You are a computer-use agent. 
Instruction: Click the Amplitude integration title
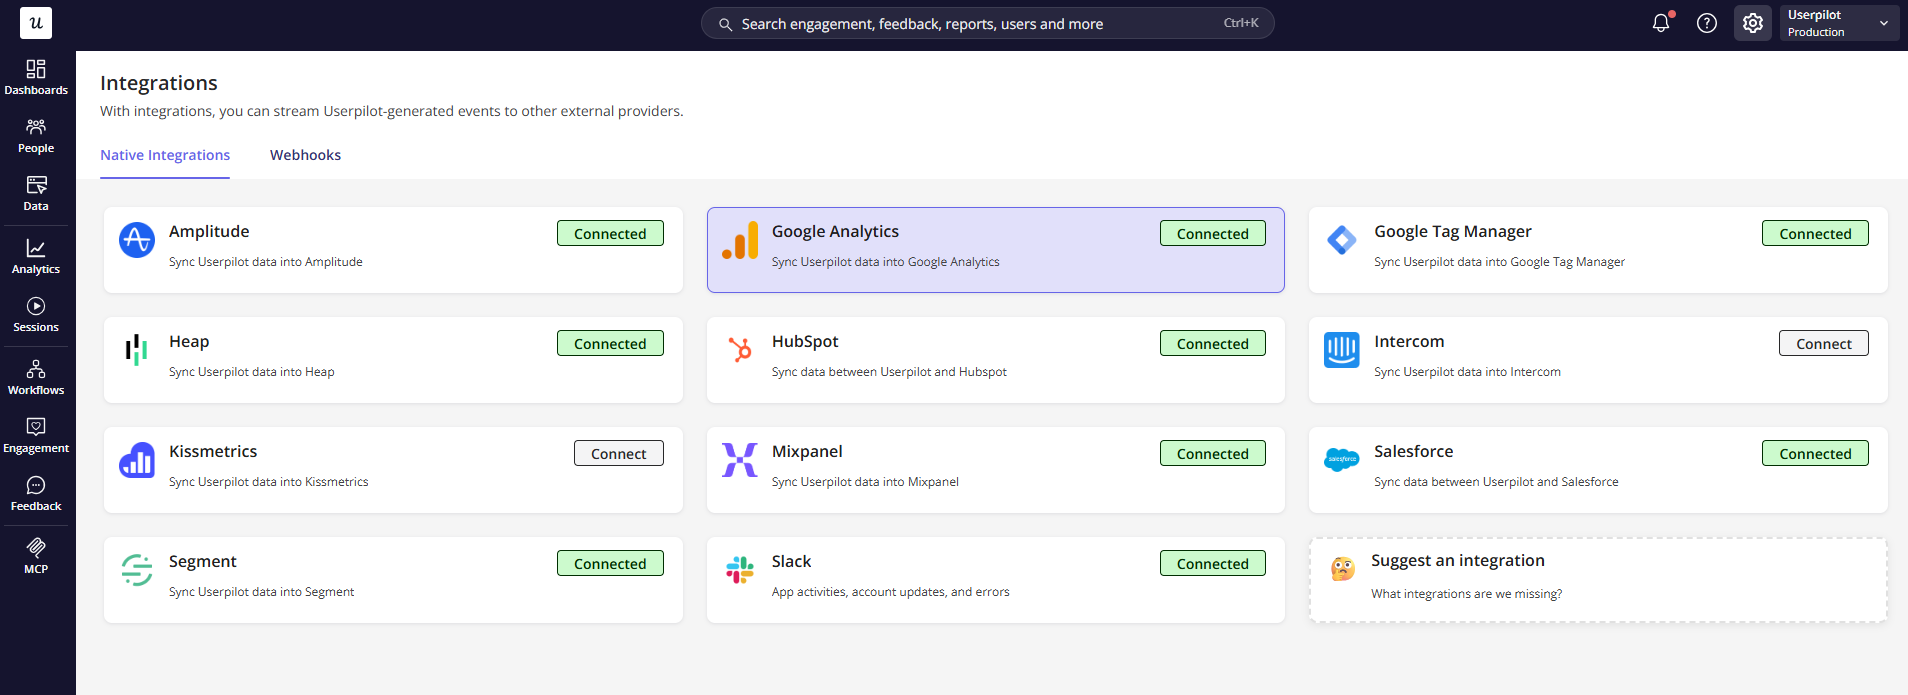tap(209, 231)
